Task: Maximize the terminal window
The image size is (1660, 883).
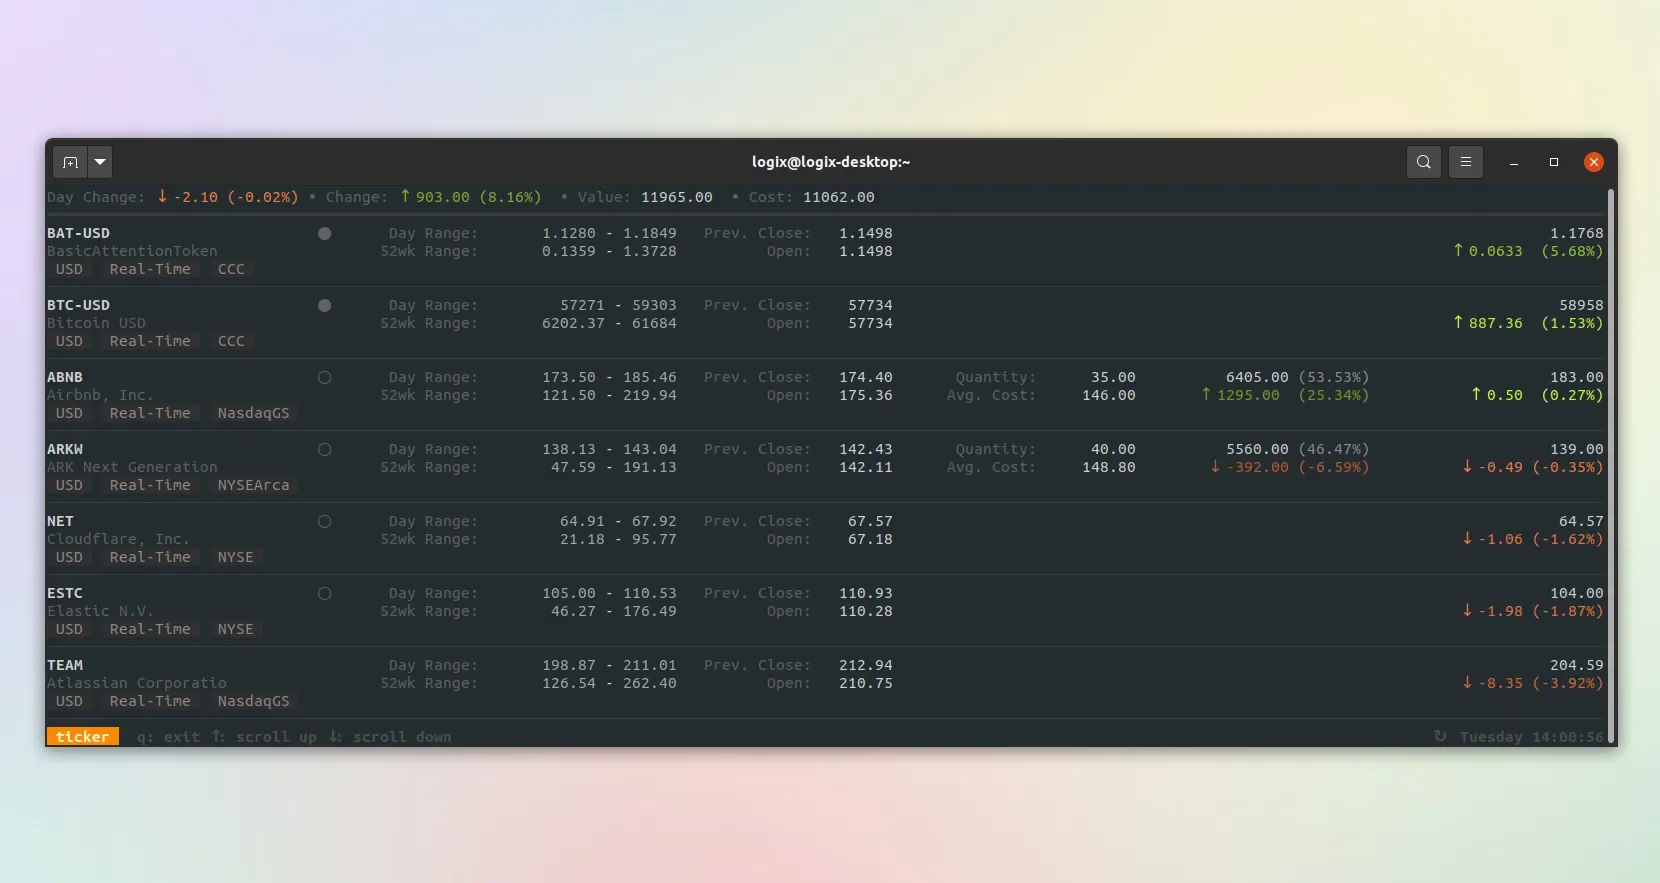Action: point(1554,162)
